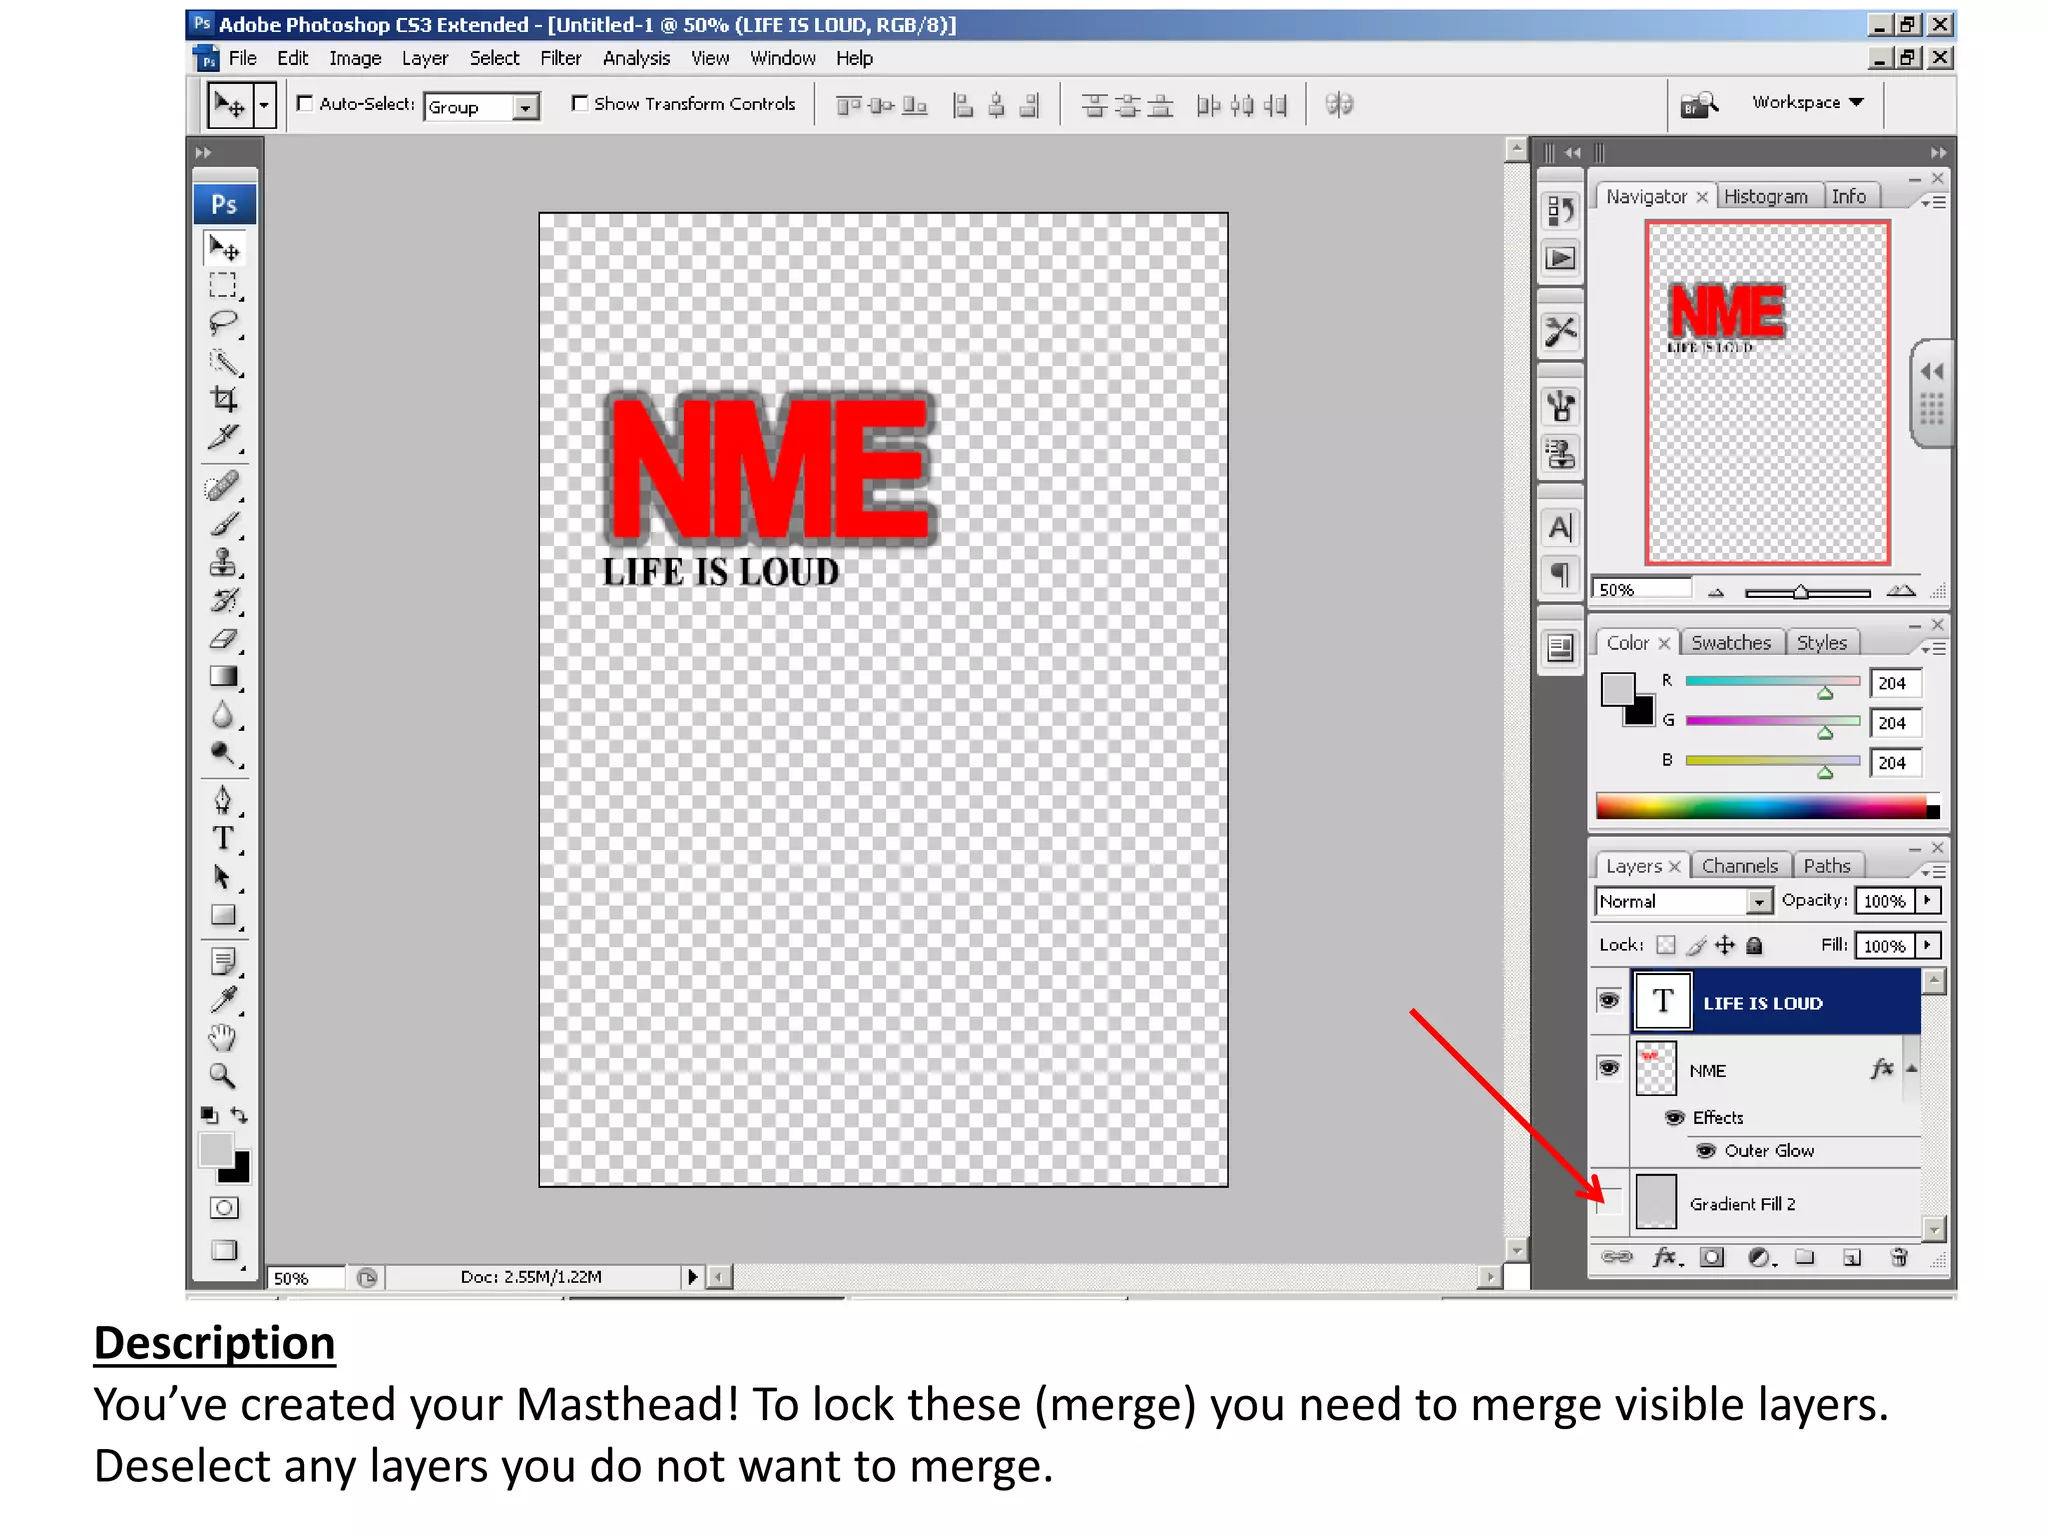Collapse the NME layer effects list
The image size is (2048, 1536).
[x=1911, y=1068]
